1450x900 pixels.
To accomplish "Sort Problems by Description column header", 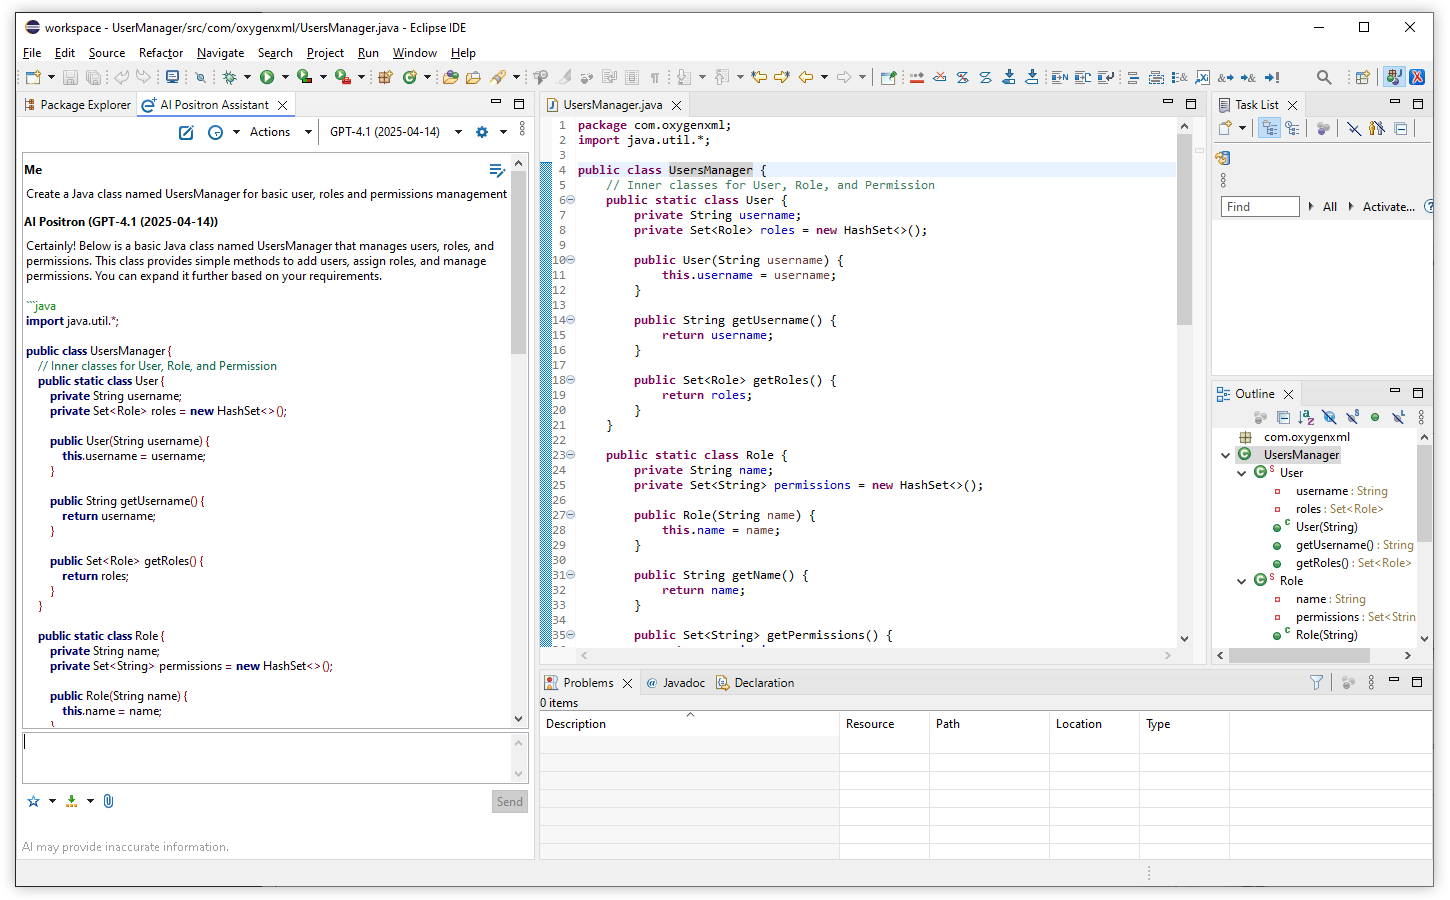I will (x=689, y=724).
